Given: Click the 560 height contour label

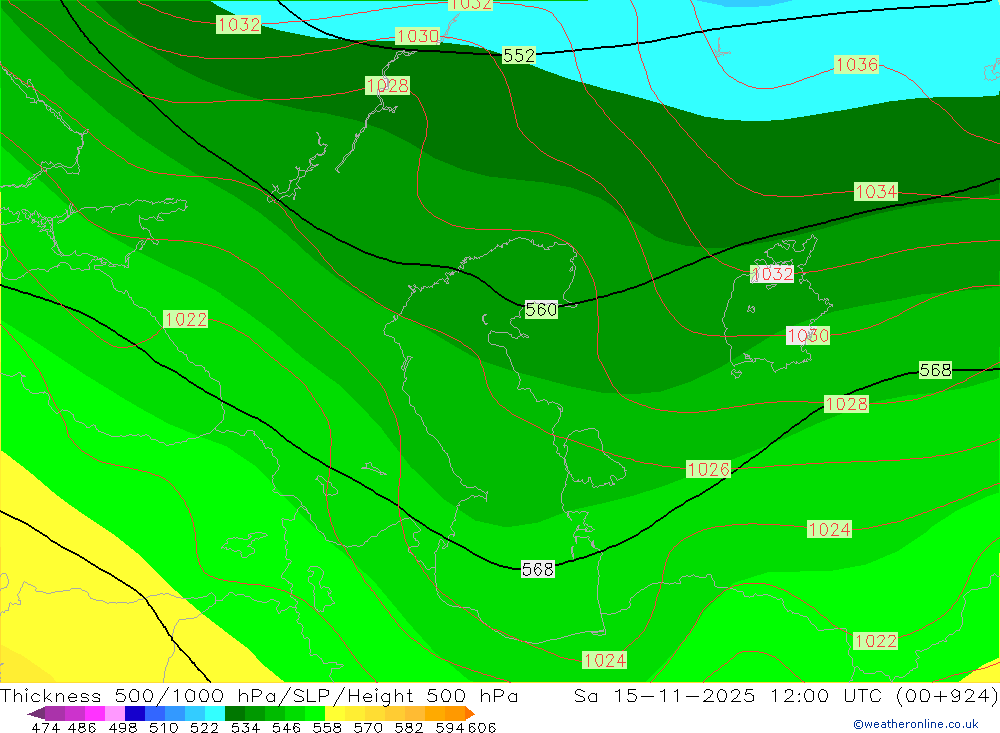Looking at the screenshot, I should [x=541, y=309].
